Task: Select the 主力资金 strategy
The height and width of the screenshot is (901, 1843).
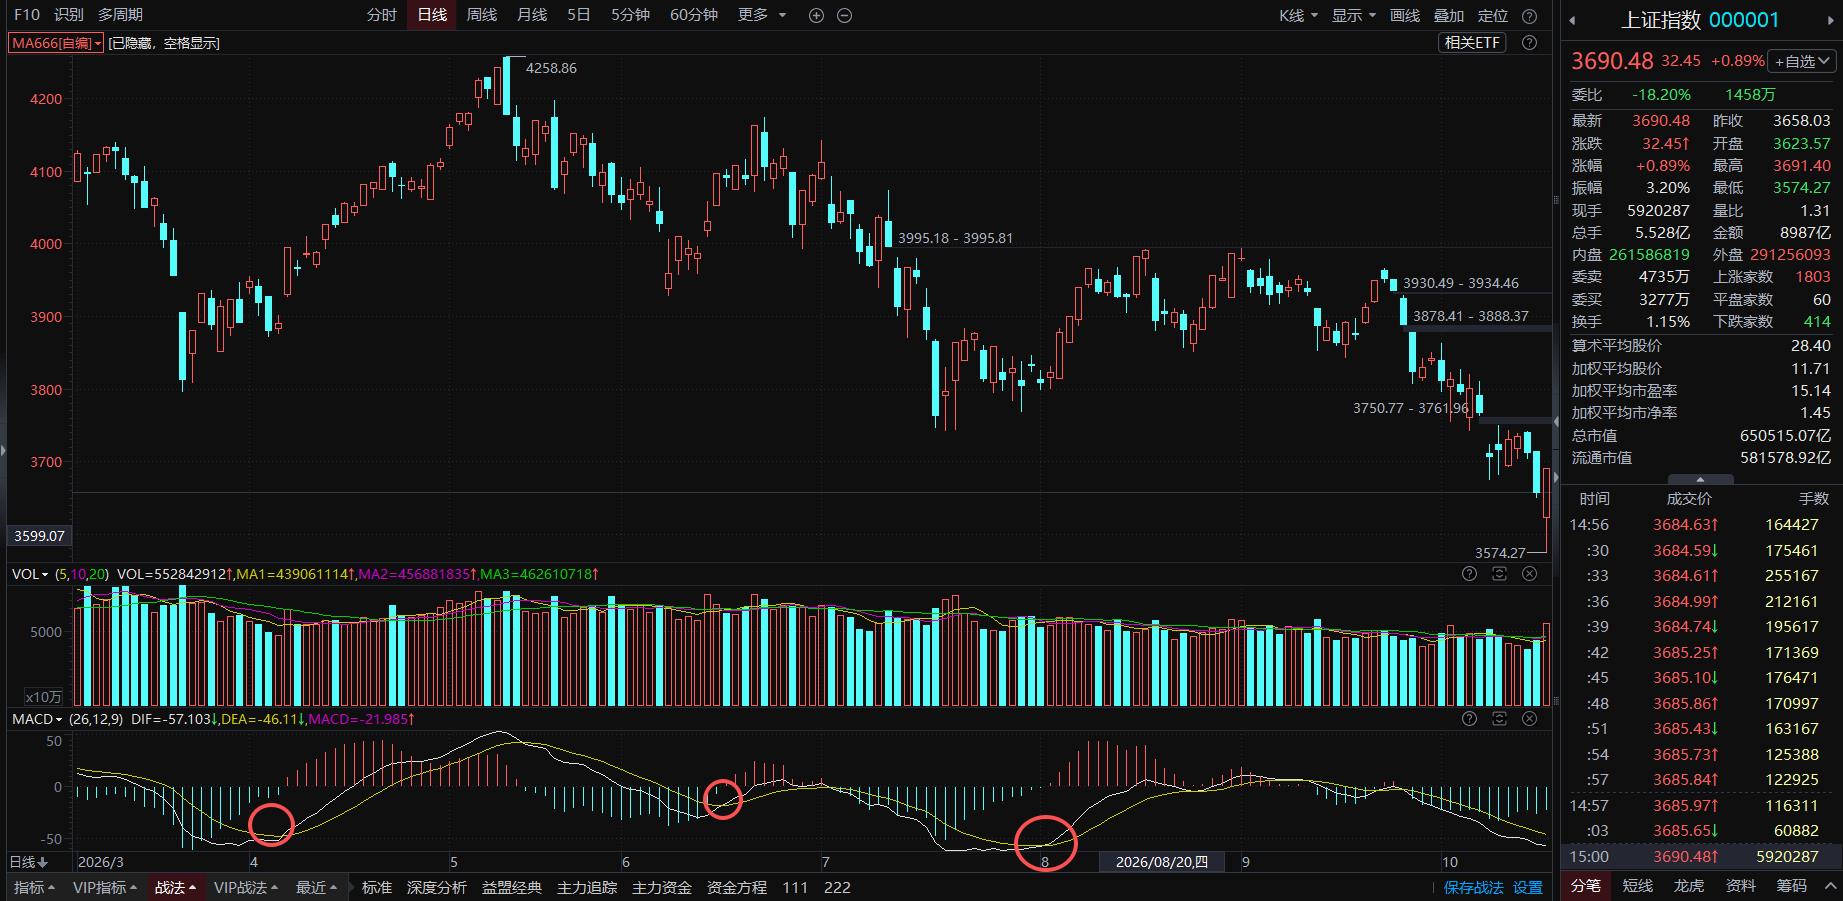Action: point(662,887)
